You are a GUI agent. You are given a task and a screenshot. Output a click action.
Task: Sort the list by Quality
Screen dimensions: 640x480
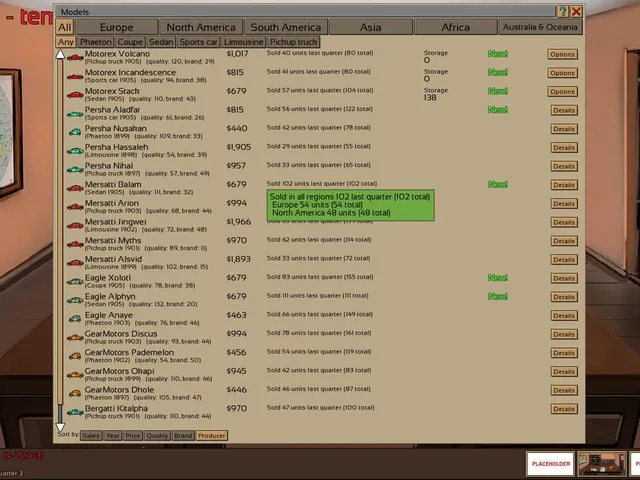157,436
